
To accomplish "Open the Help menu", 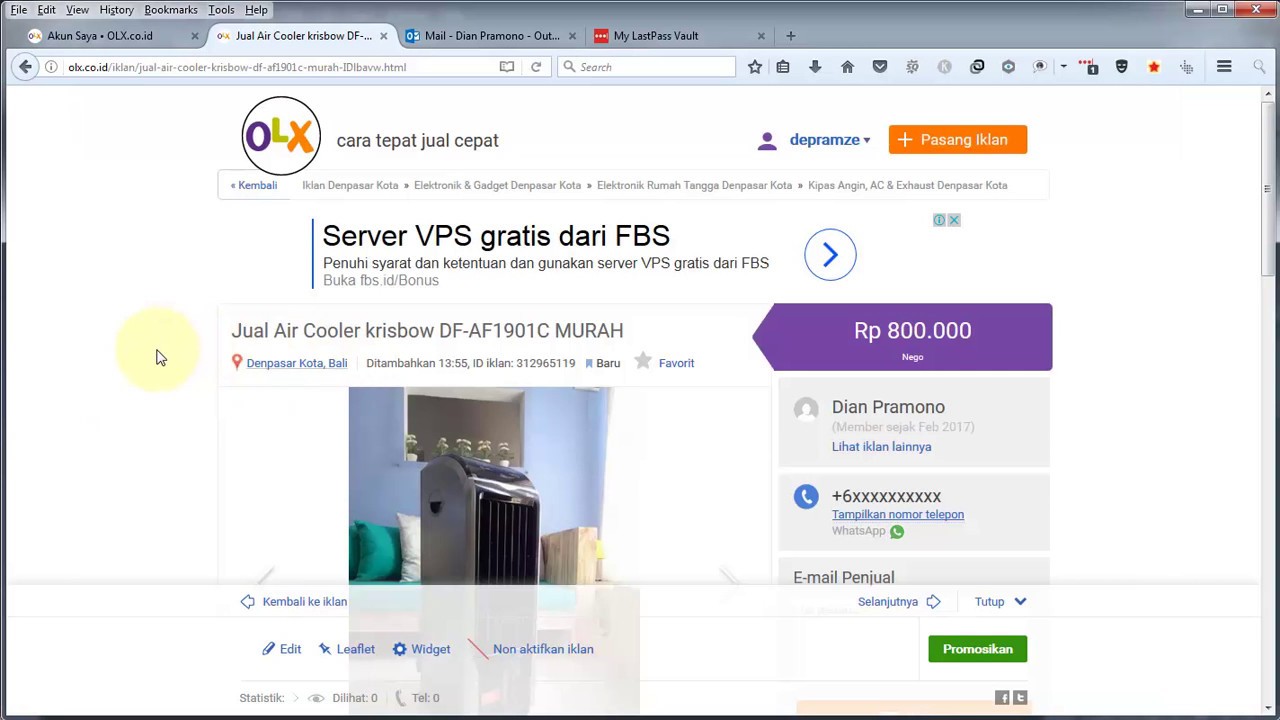I will click(256, 10).
